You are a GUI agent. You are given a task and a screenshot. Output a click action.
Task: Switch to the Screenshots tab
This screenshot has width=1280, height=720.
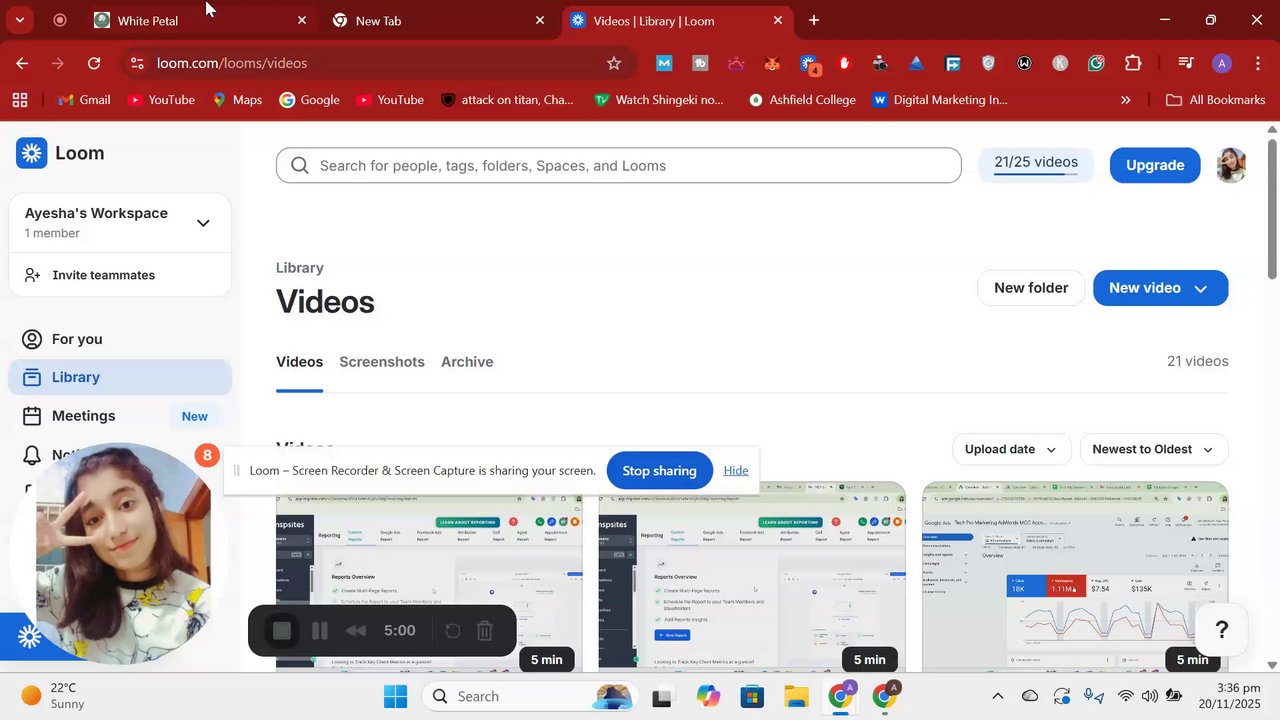[x=382, y=362]
